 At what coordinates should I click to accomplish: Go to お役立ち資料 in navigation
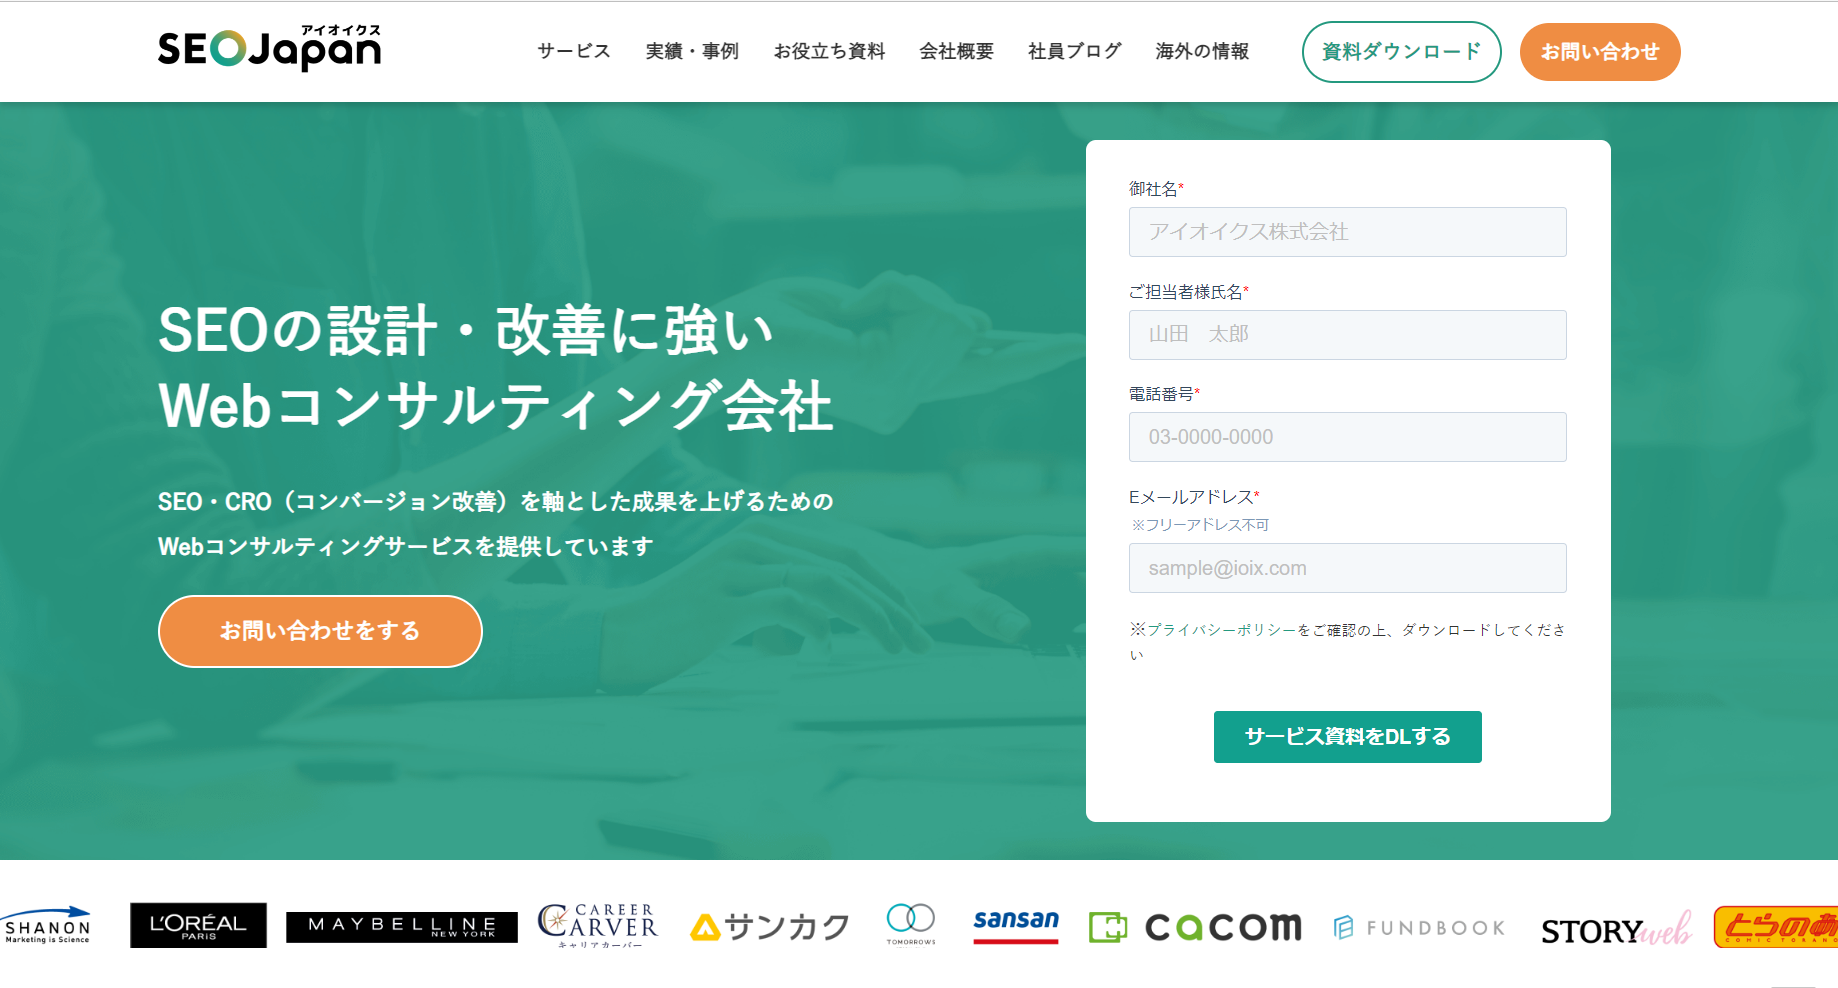tap(829, 51)
